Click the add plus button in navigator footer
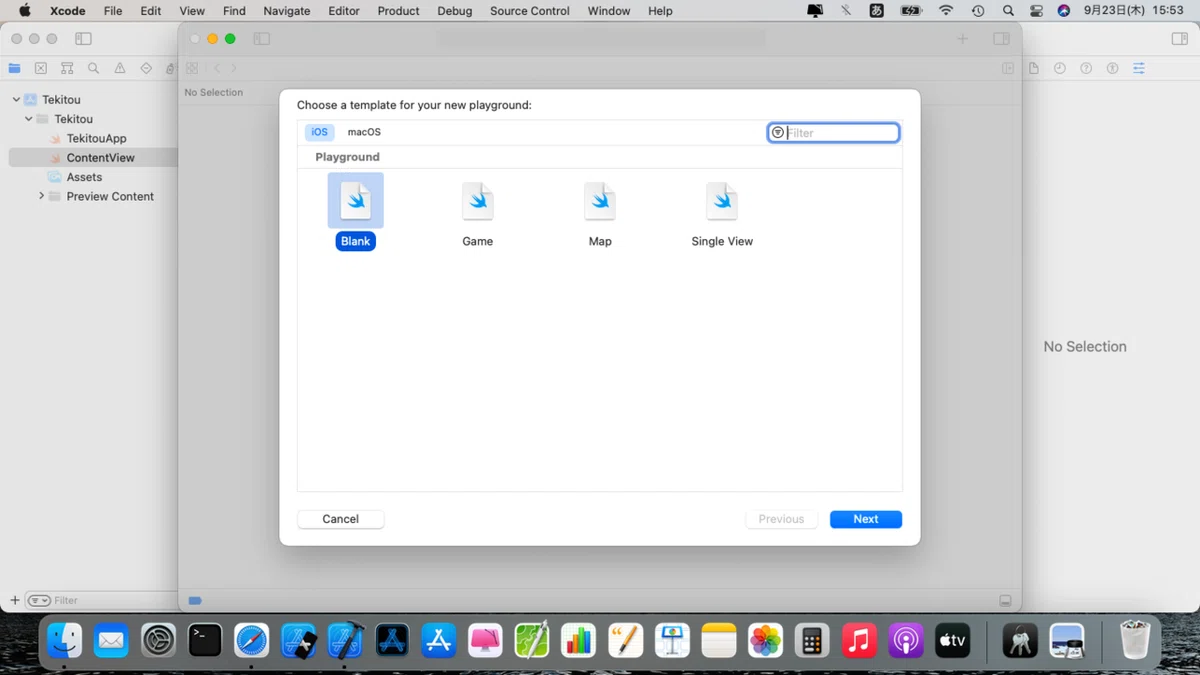This screenshot has width=1200, height=675. point(14,600)
